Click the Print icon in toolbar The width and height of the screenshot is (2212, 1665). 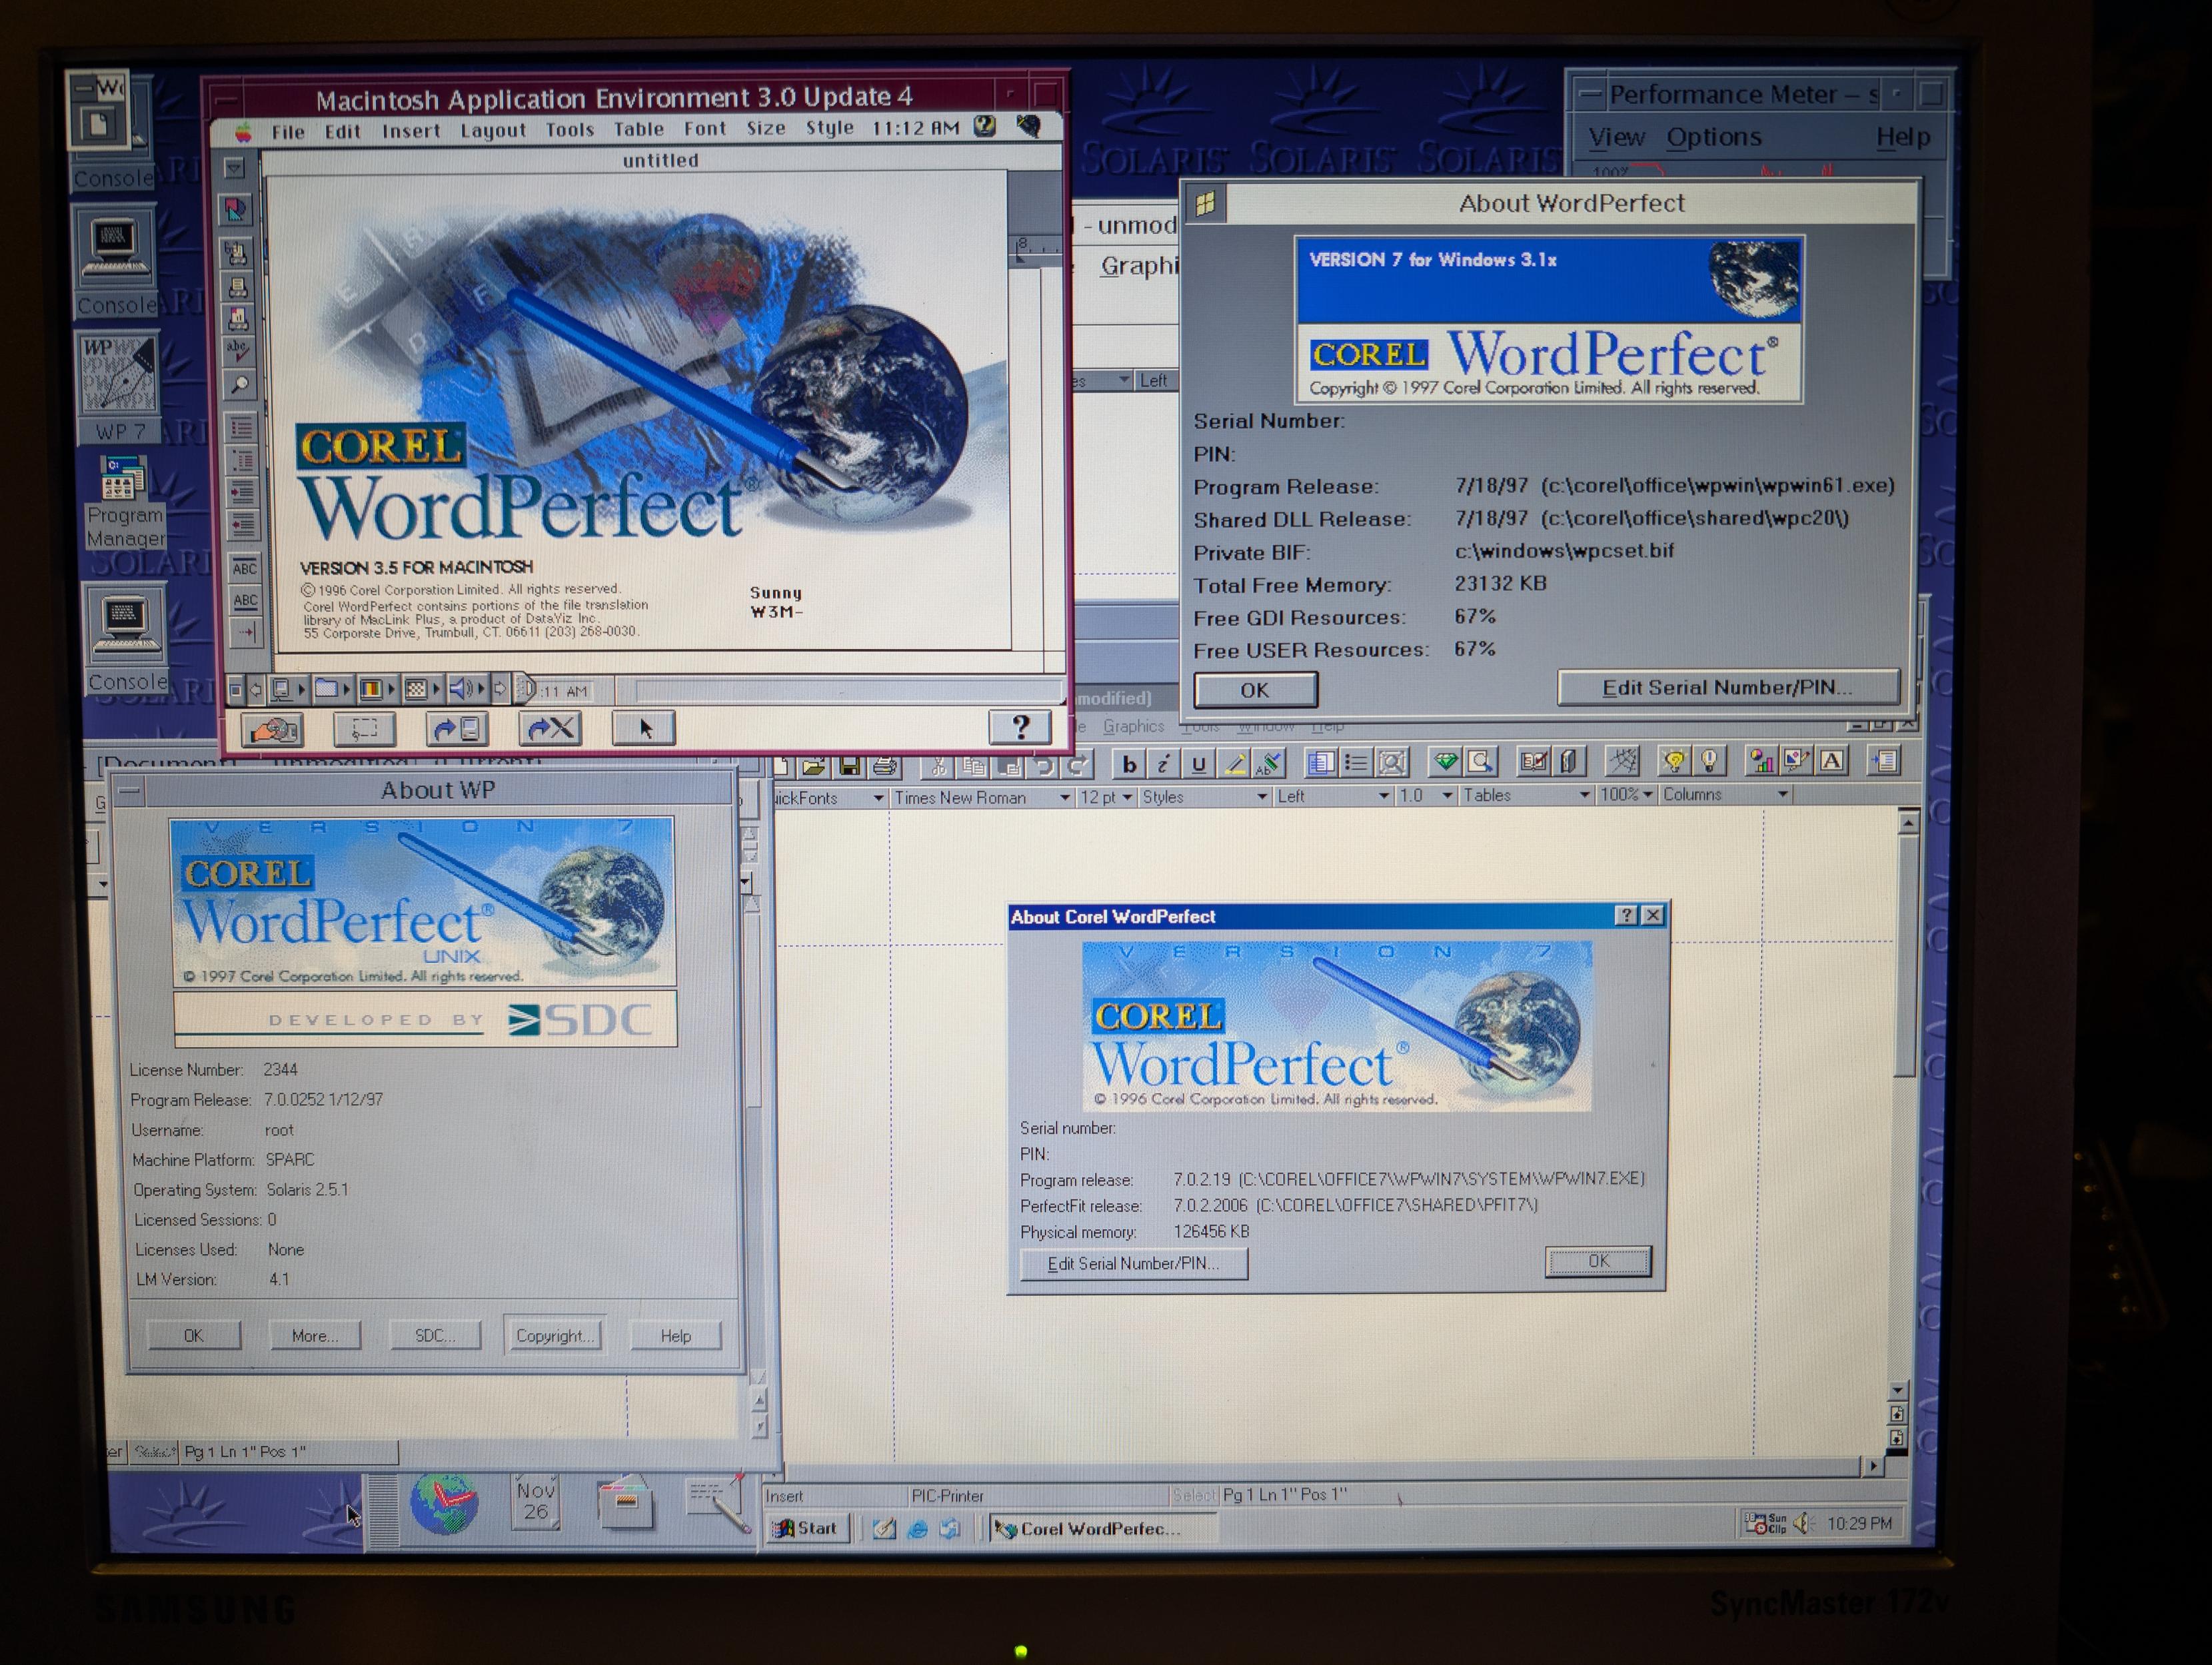click(884, 767)
